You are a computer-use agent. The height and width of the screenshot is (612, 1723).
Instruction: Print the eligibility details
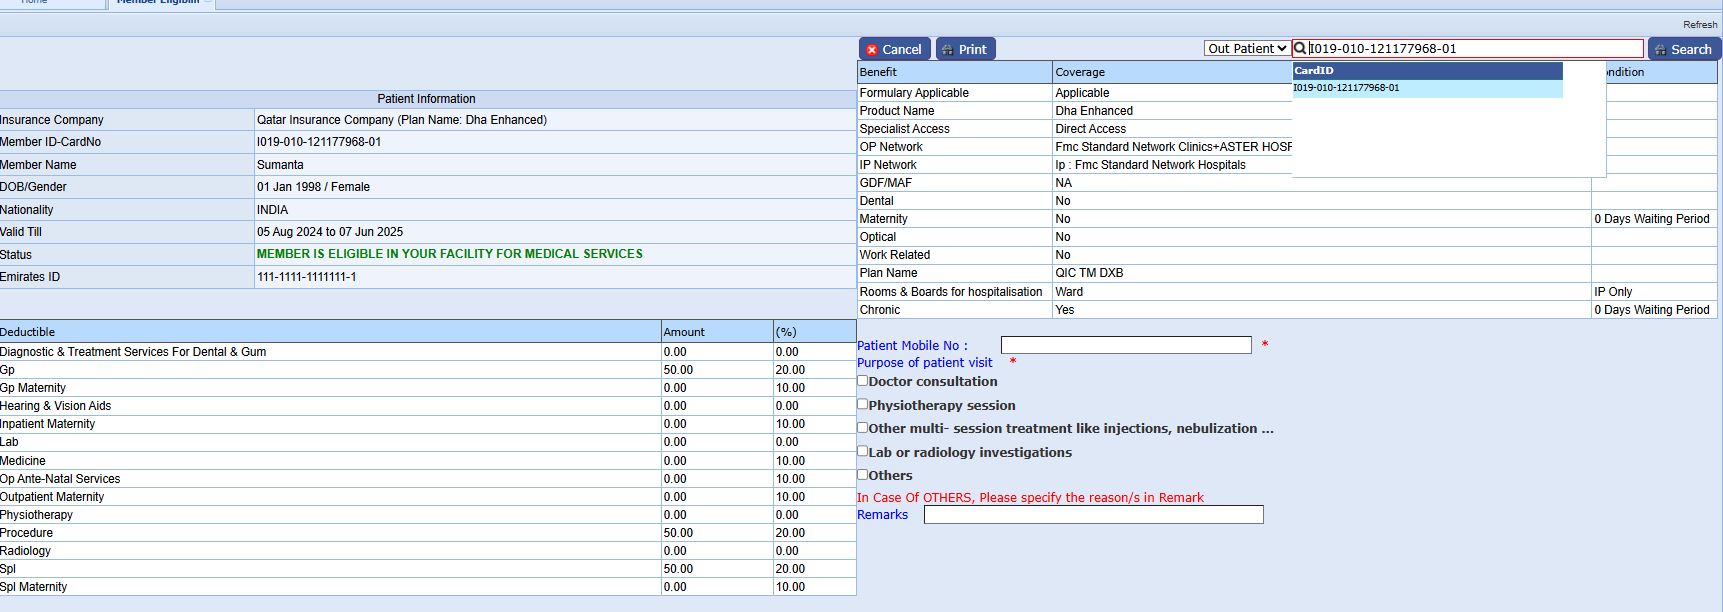click(x=965, y=49)
